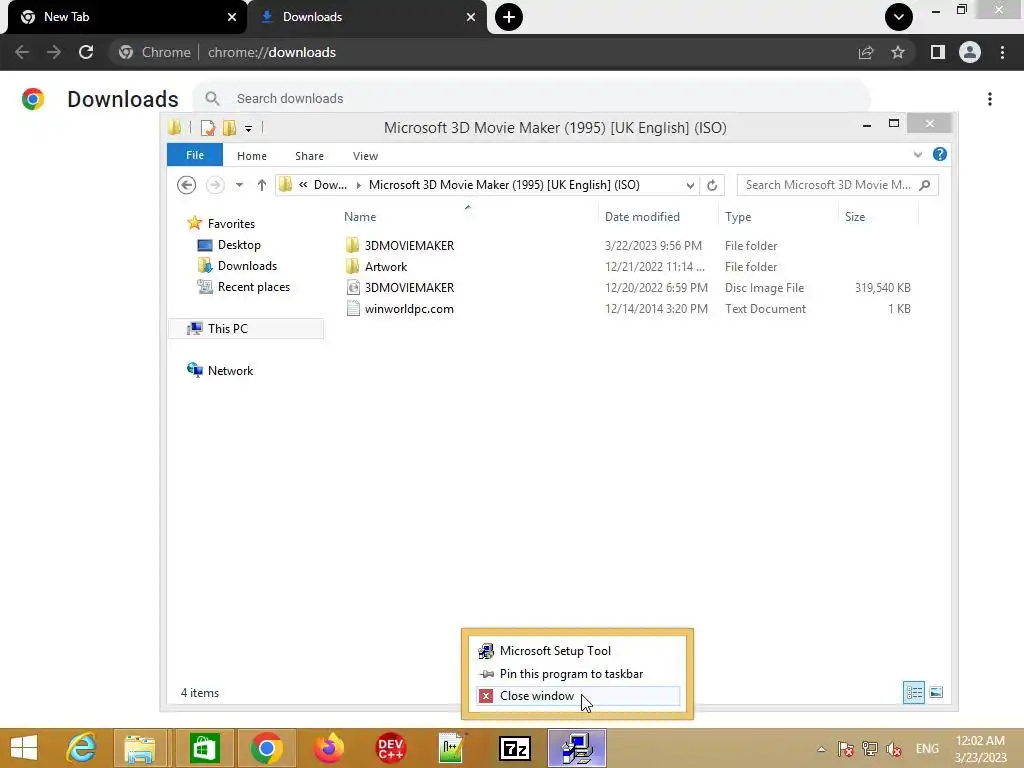The height and width of the screenshot is (768, 1024).
Task: Open the Home ribbon tab
Action: click(x=251, y=156)
